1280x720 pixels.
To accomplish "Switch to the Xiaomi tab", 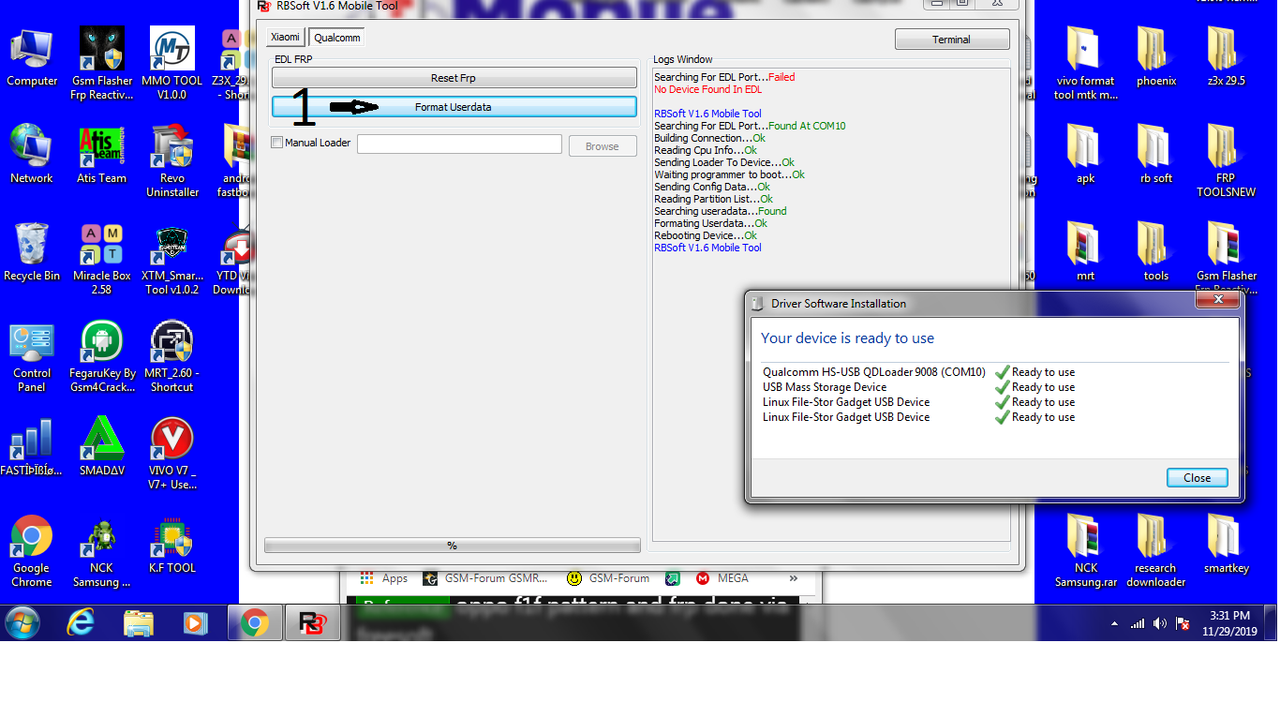I will 285,37.
